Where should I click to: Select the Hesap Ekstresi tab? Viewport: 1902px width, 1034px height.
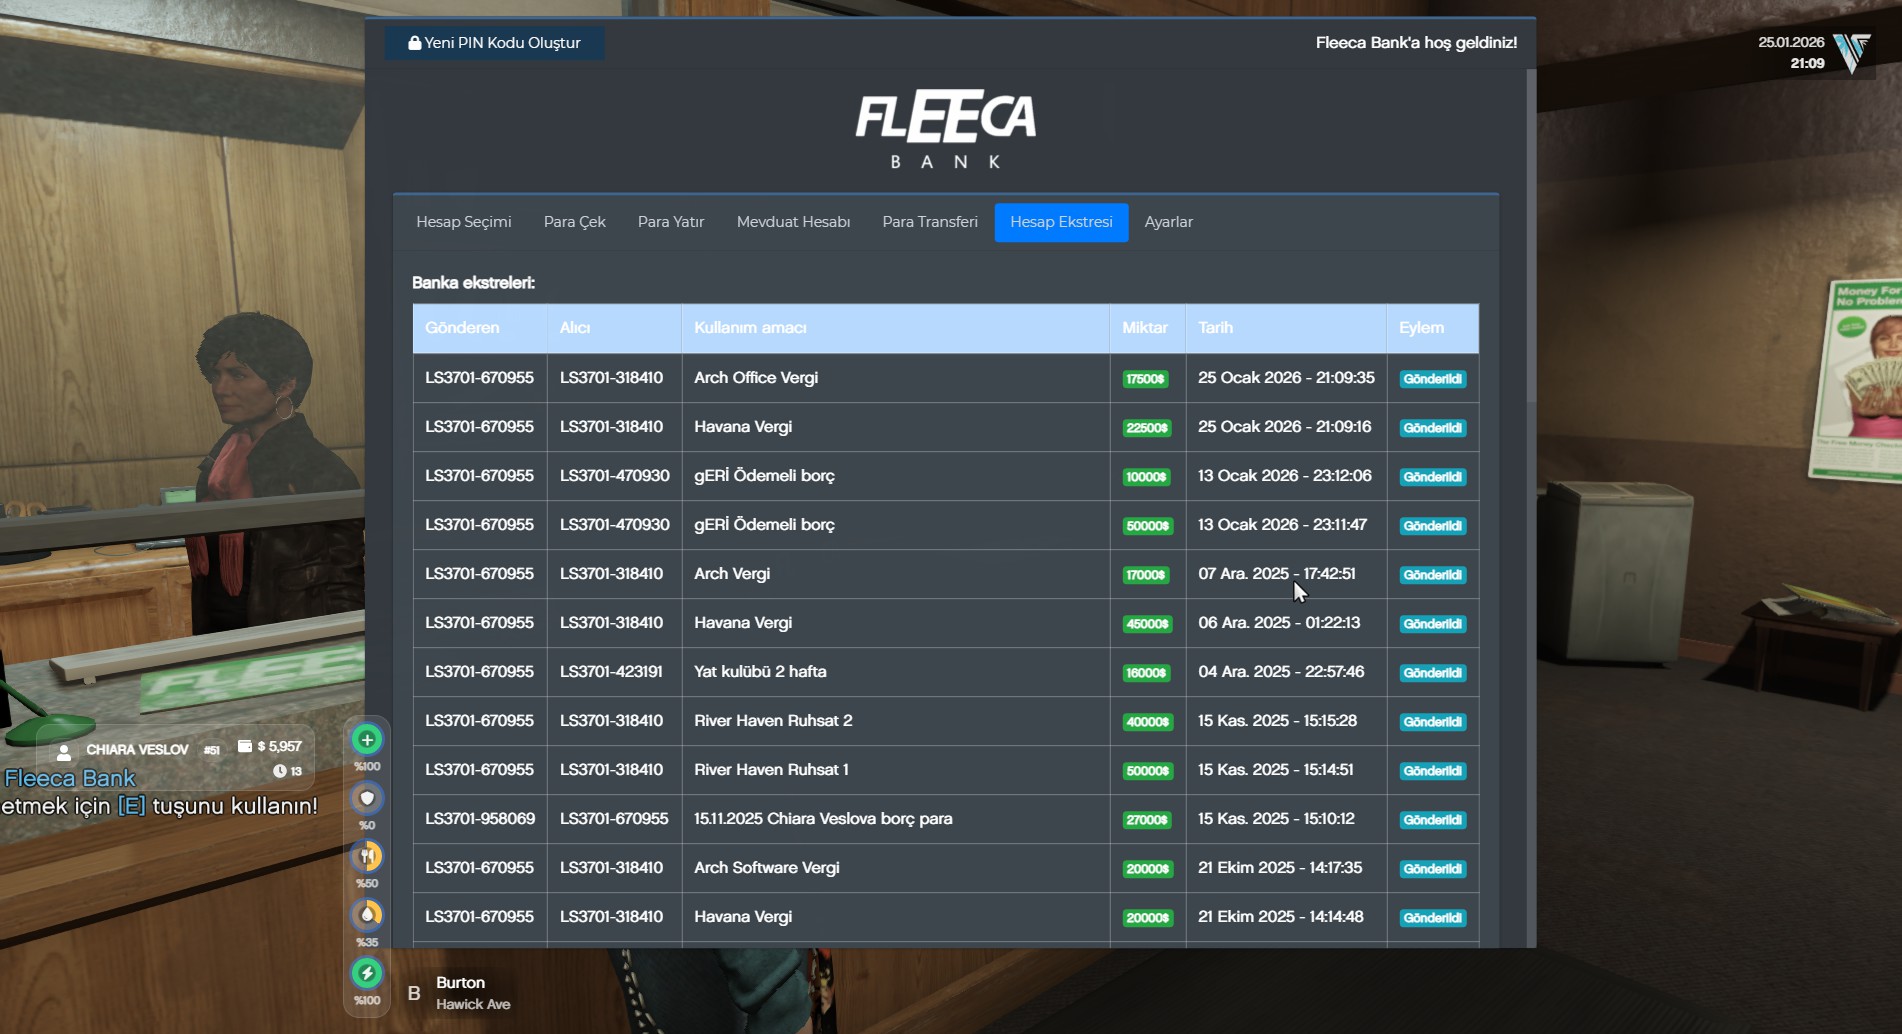point(1061,222)
